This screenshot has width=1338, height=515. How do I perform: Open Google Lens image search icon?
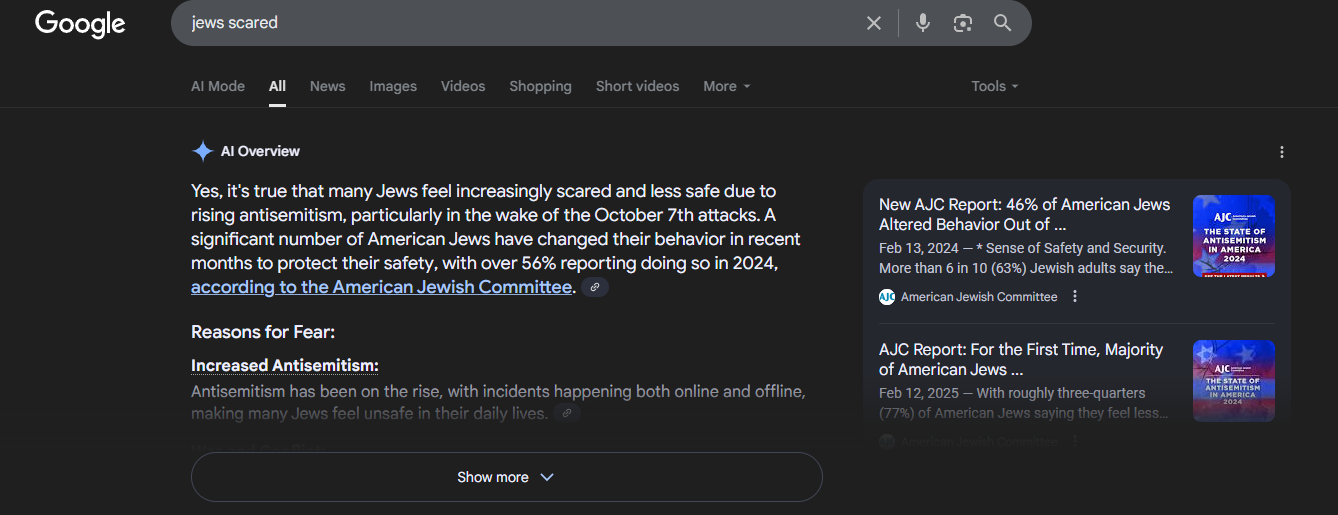coord(963,23)
